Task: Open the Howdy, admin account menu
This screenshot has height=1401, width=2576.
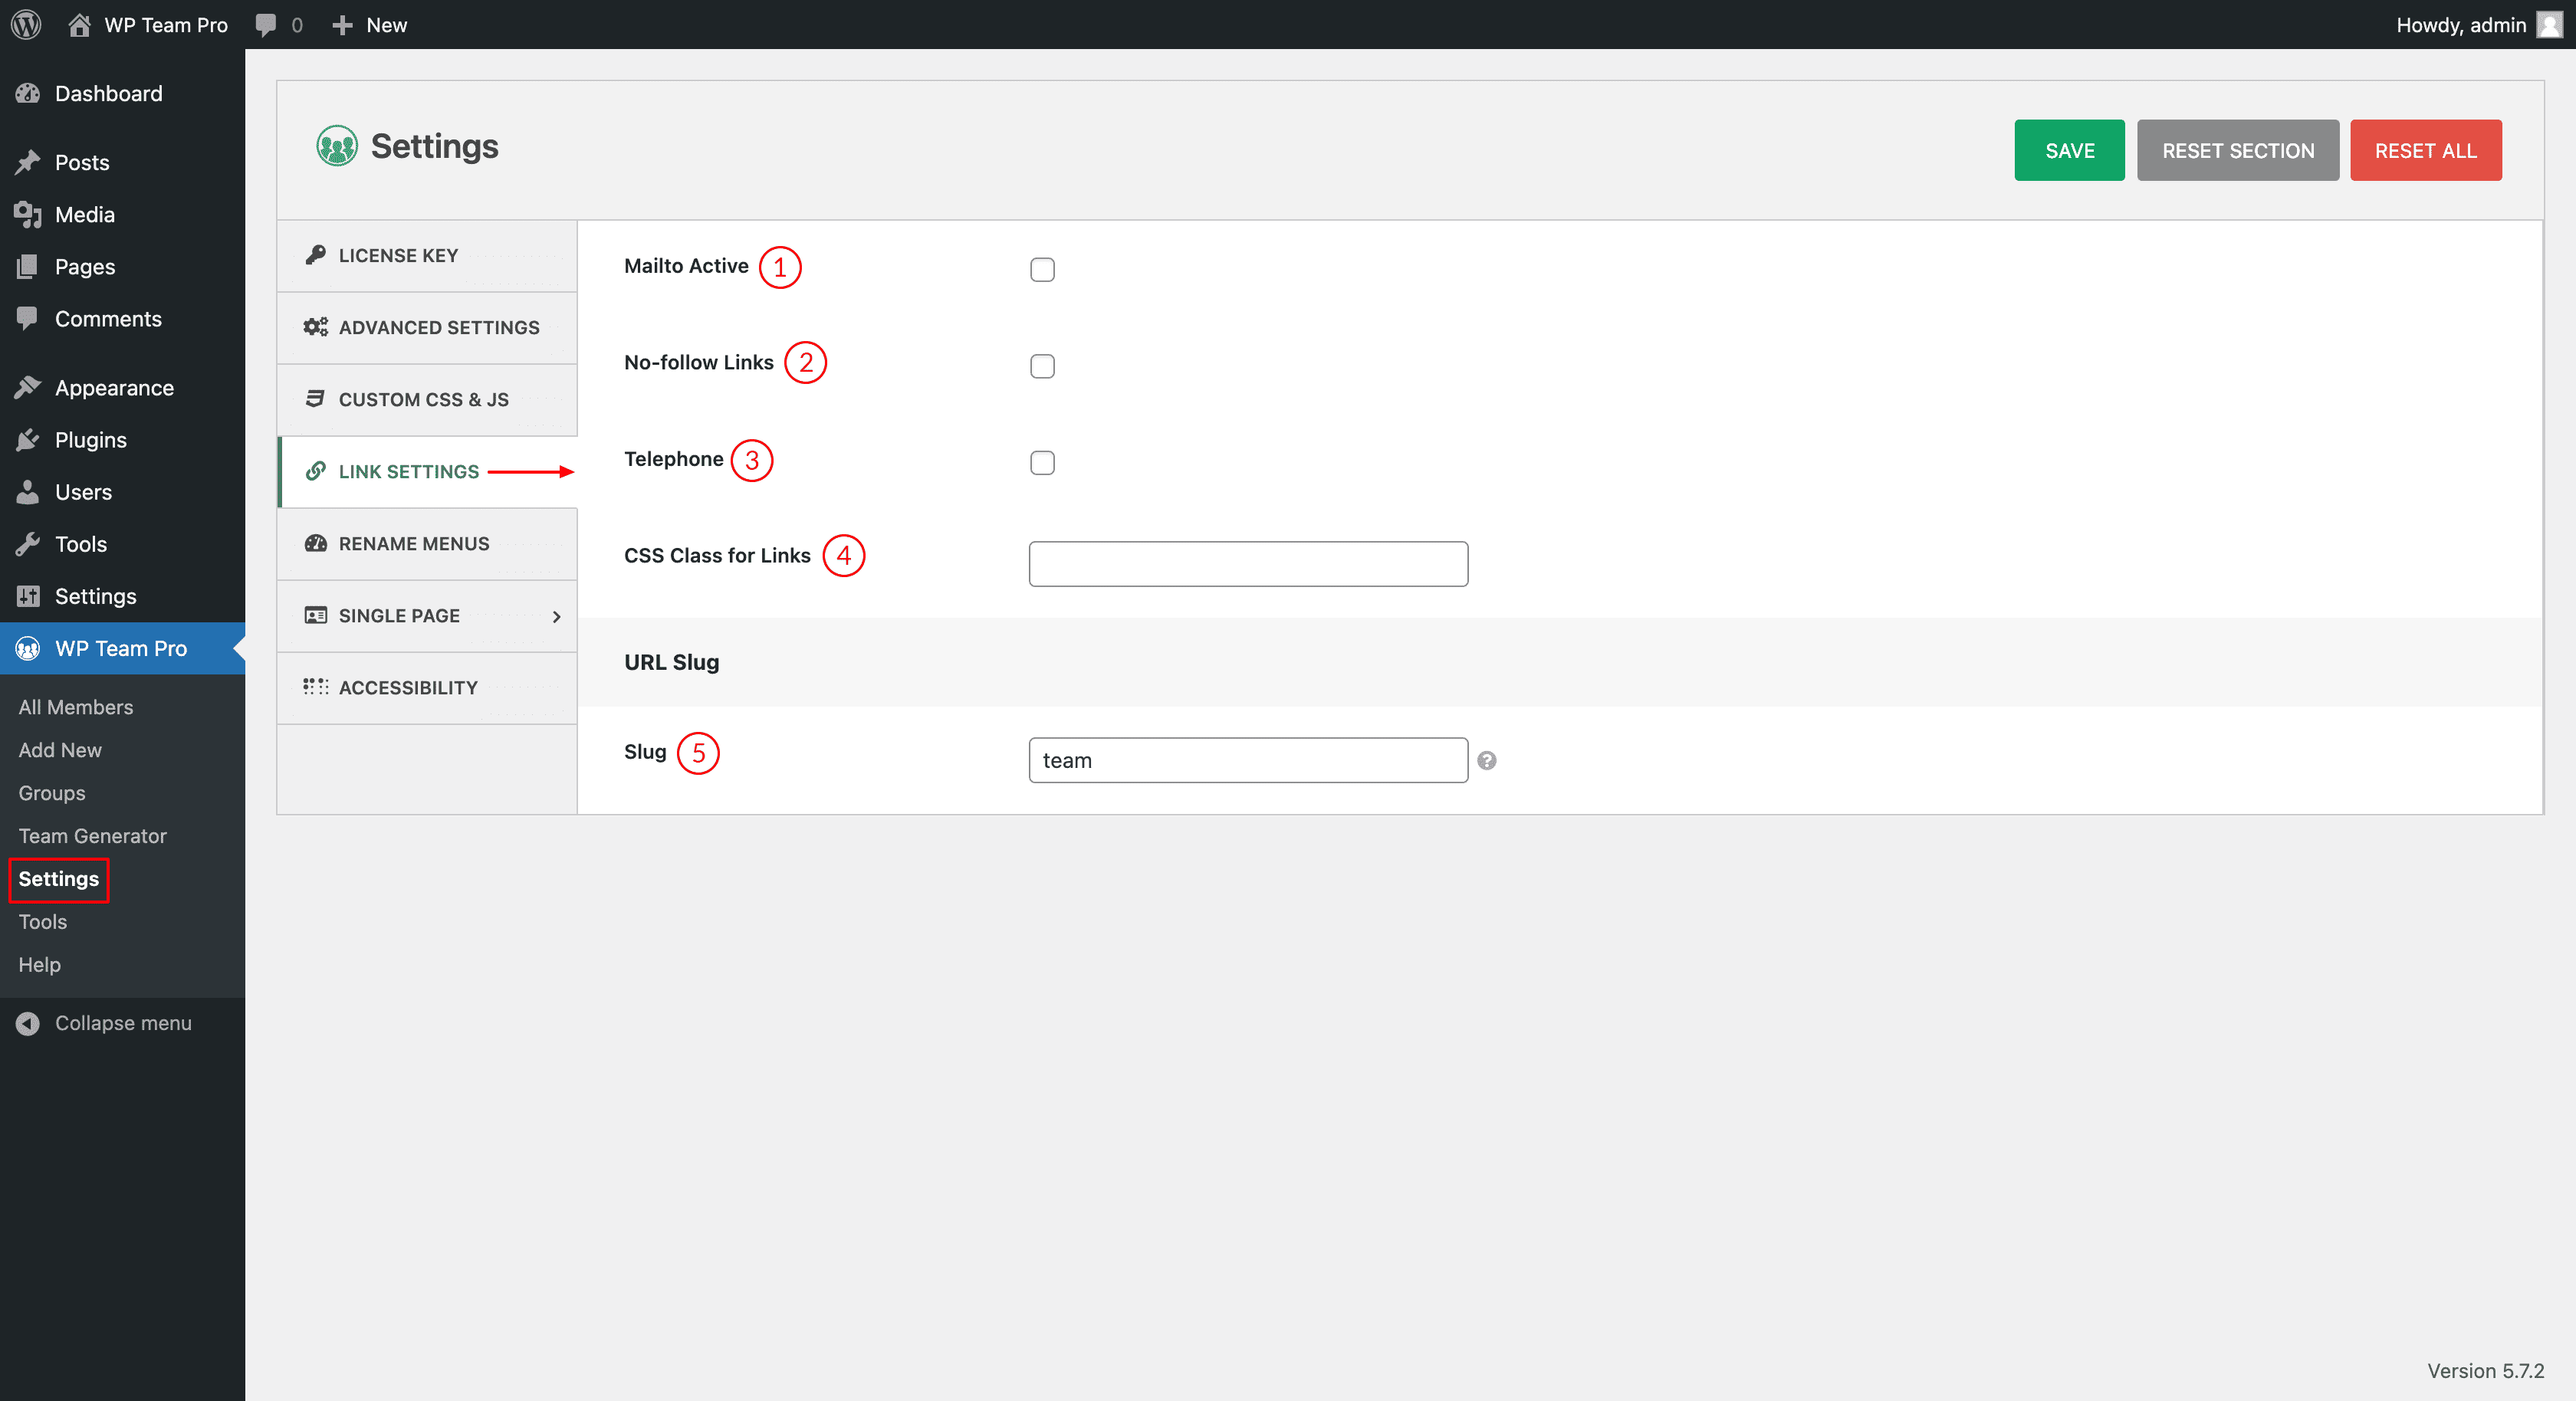Action: 2461,24
